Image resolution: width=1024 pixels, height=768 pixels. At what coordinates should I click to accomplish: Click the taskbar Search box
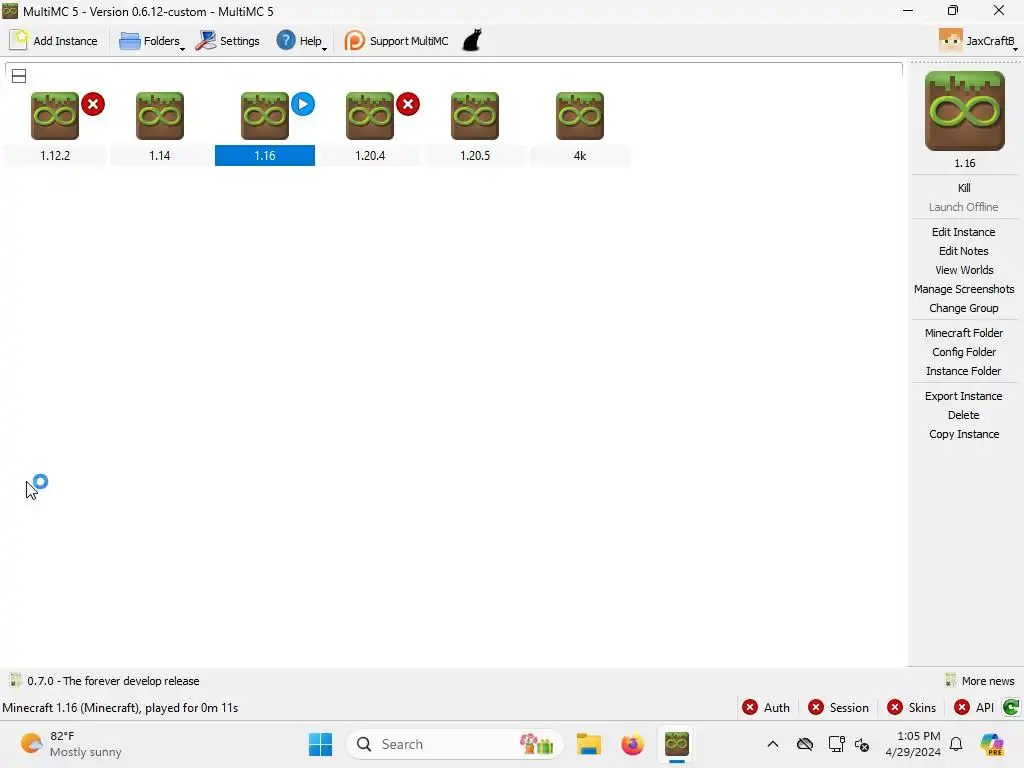(455, 744)
